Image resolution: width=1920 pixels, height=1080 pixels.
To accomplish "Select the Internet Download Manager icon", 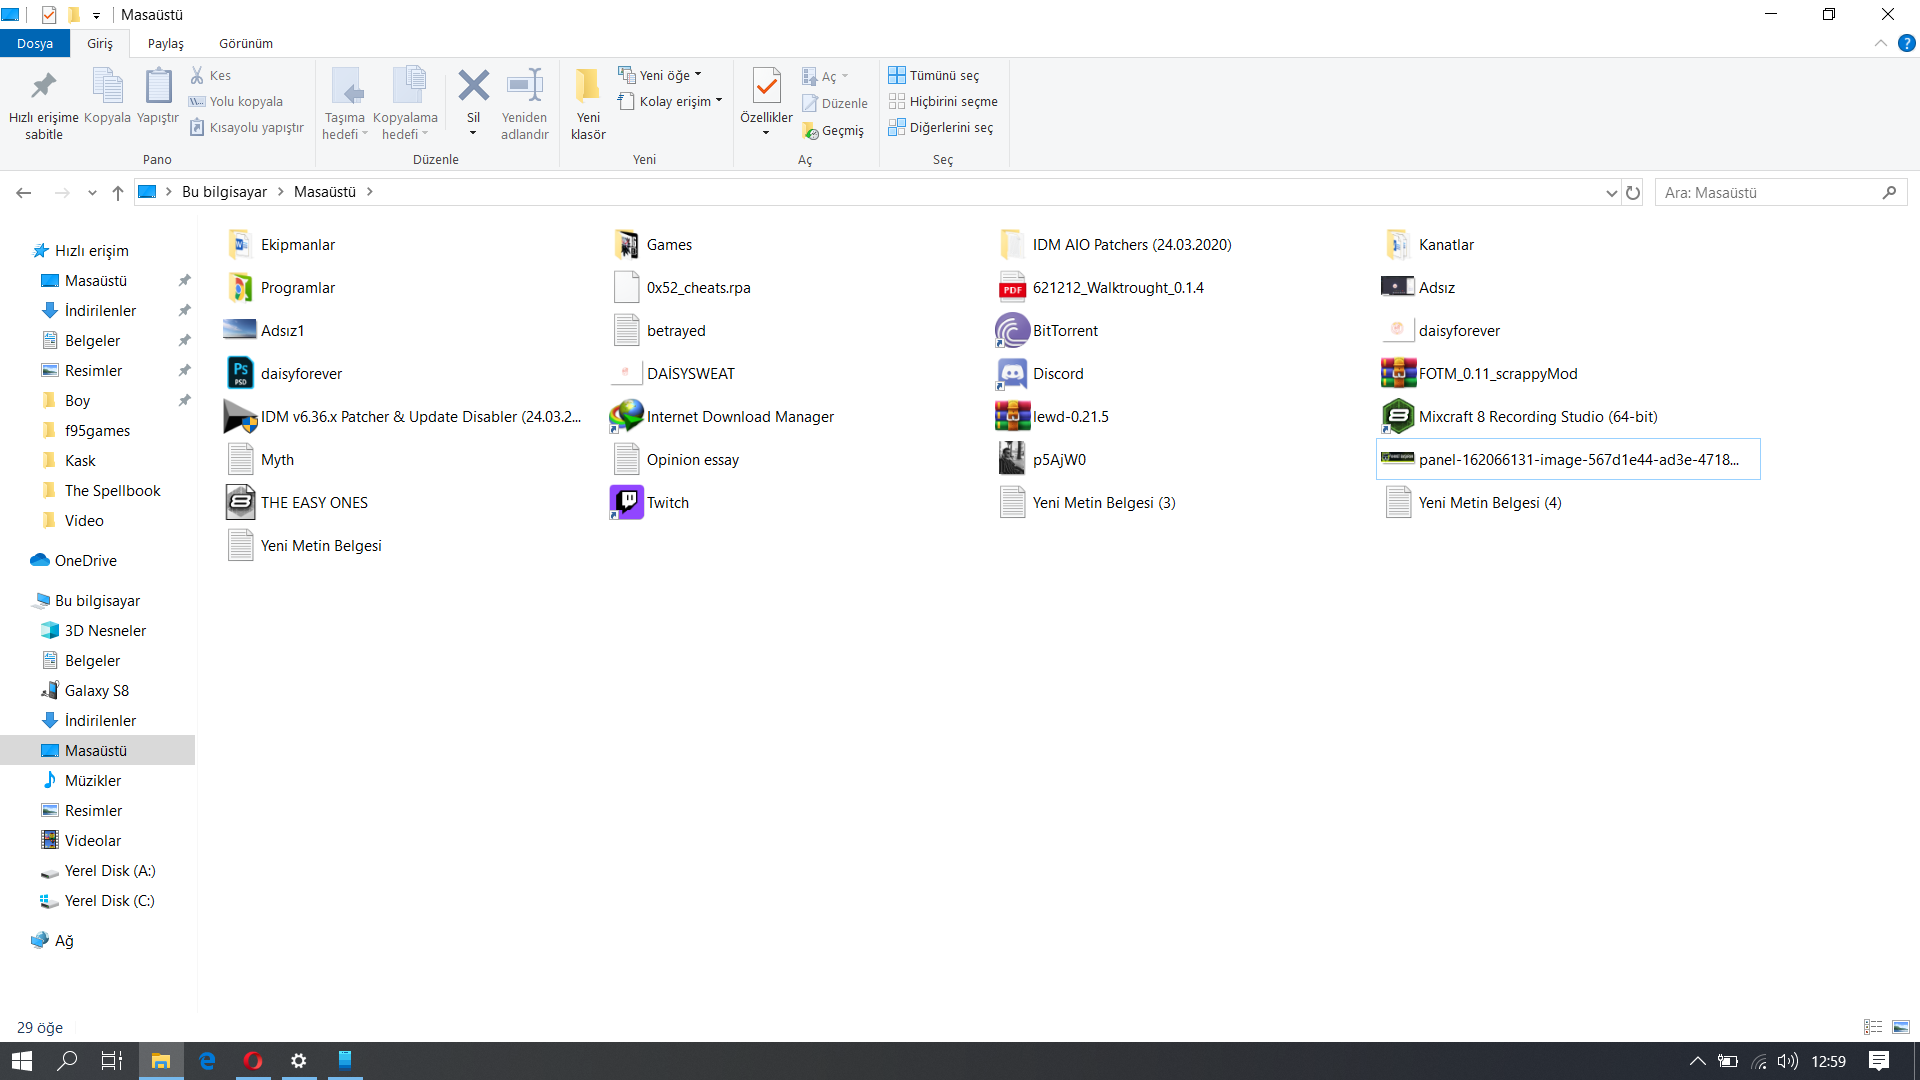I will click(626, 416).
